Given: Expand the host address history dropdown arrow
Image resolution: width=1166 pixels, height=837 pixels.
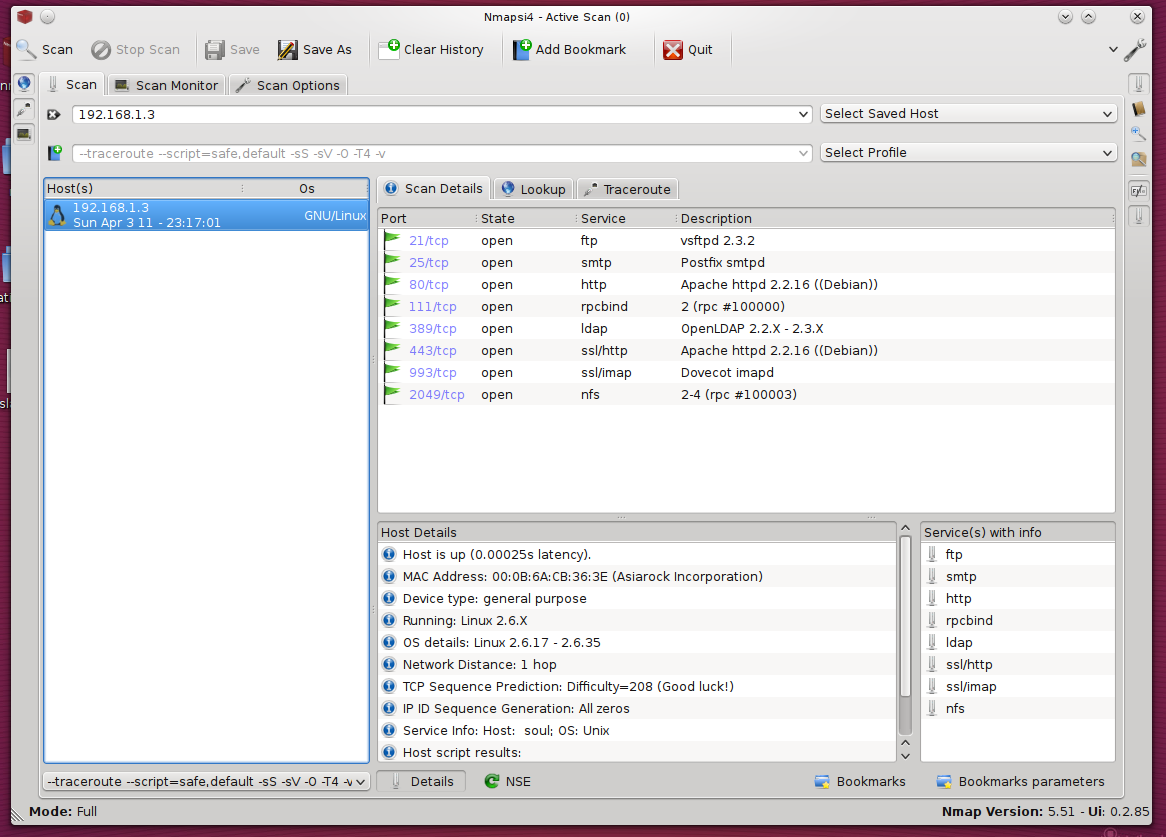Looking at the screenshot, I should point(803,114).
